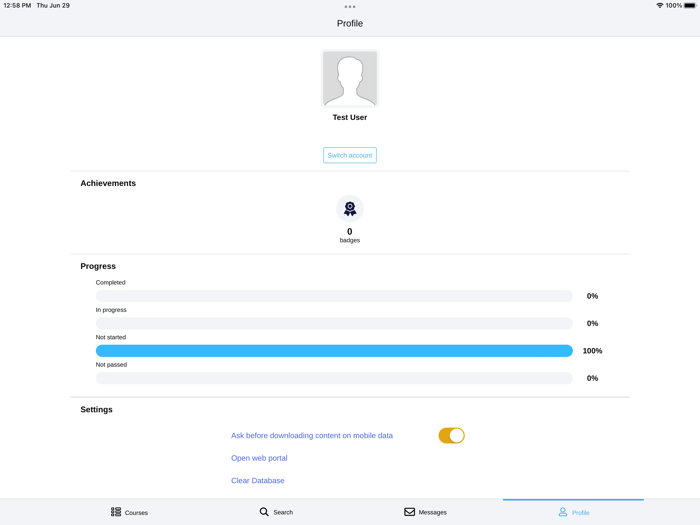Switch to the Search tab

click(x=276, y=512)
